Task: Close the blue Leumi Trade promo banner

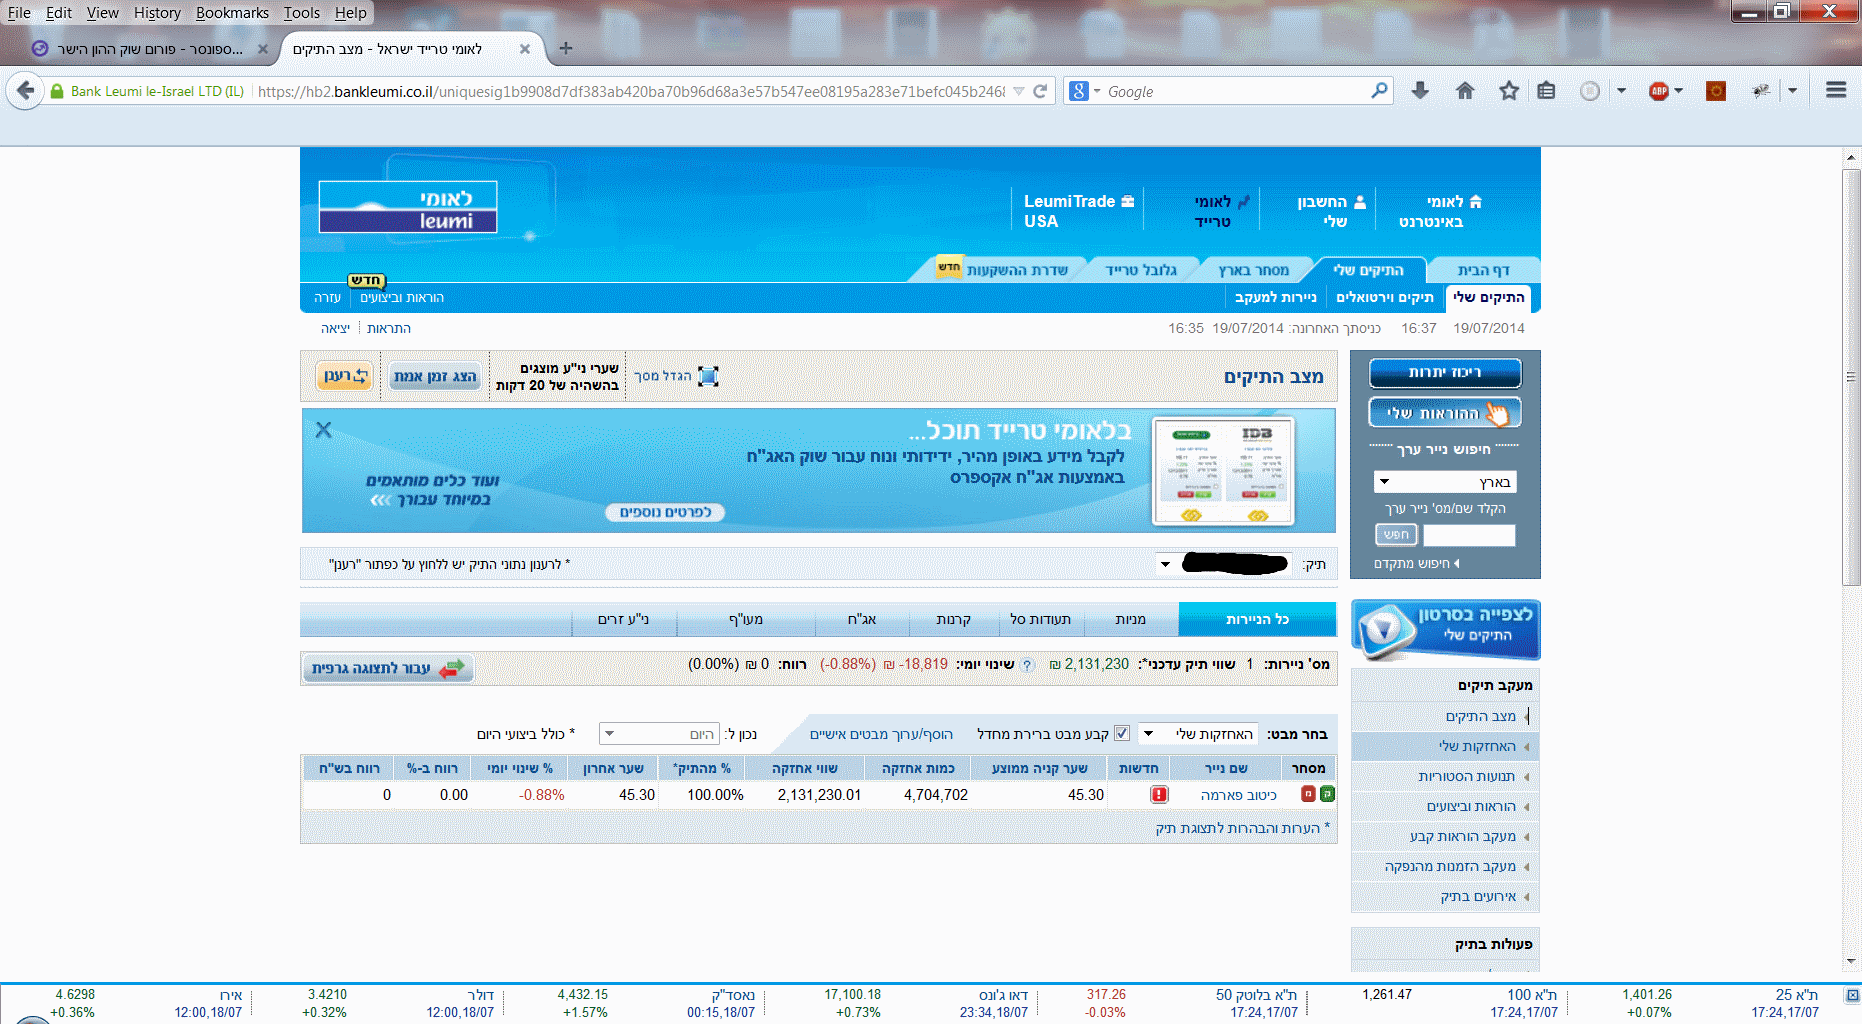Action: [x=323, y=430]
